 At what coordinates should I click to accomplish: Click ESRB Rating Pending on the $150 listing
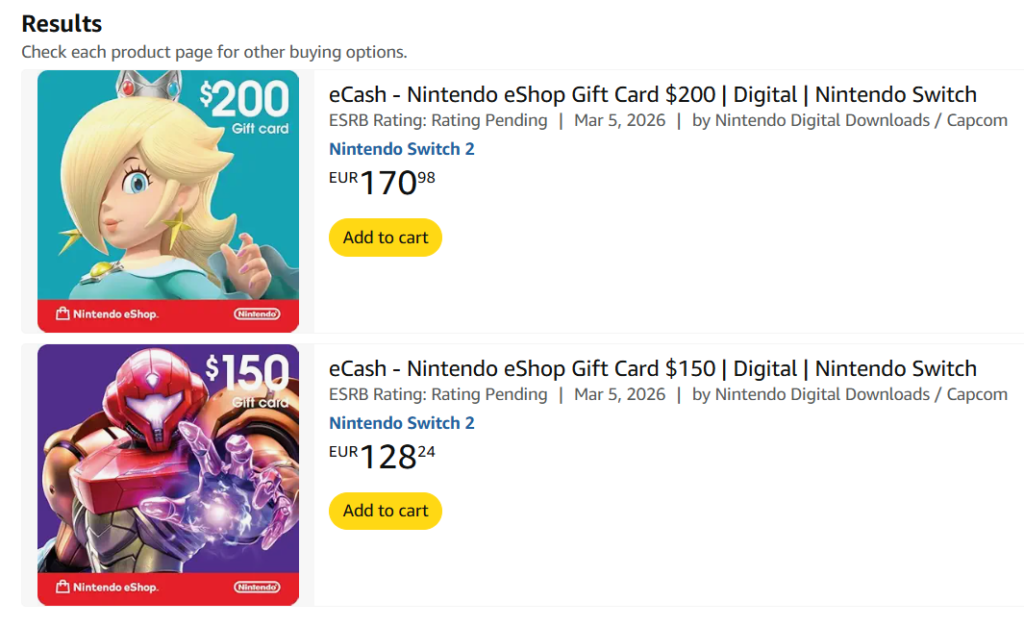pos(438,394)
